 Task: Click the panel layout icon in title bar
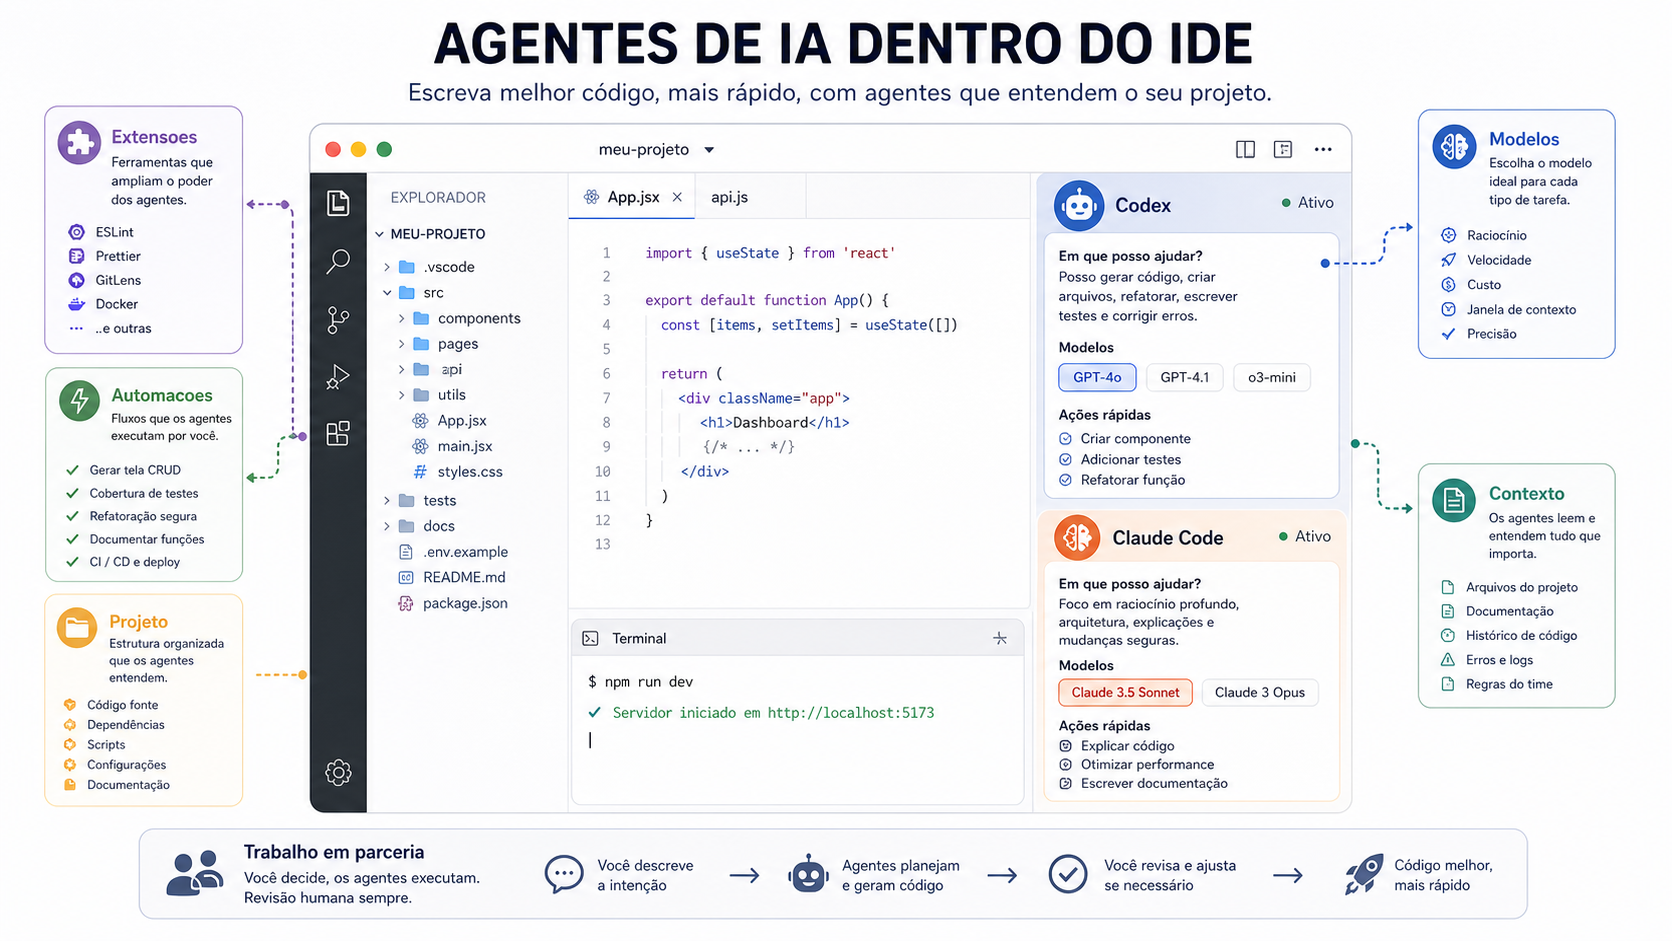[x=1283, y=150]
